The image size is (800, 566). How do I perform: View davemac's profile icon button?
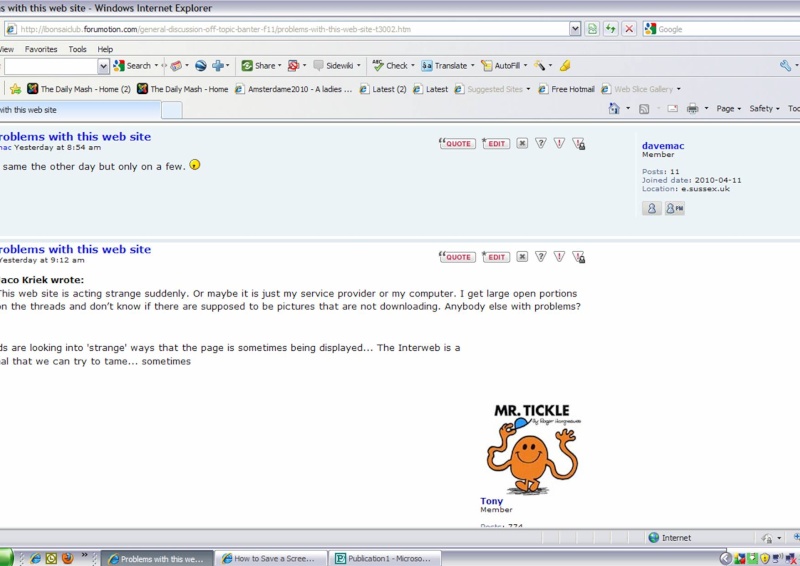click(x=652, y=208)
